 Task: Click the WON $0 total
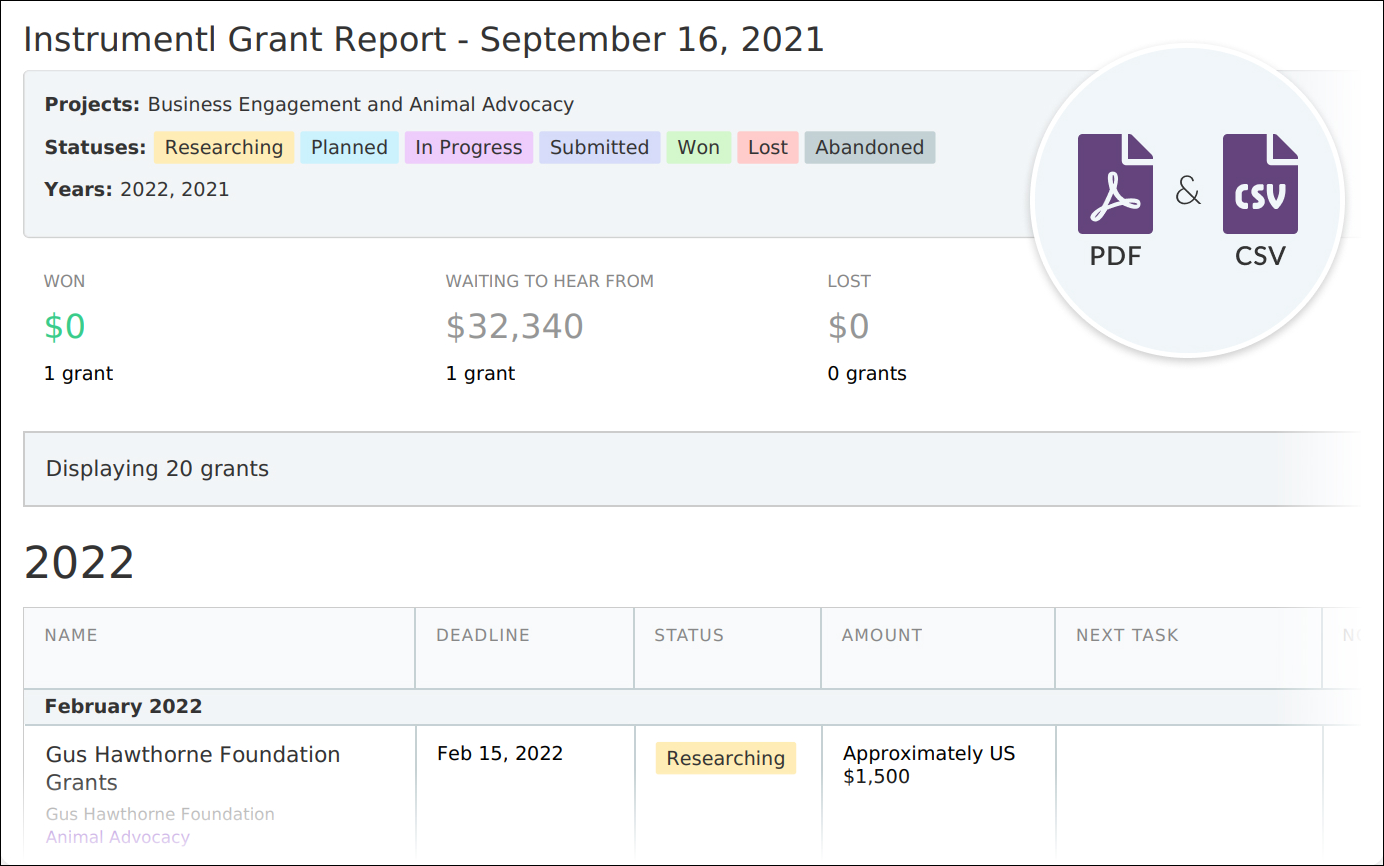[65, 327]
